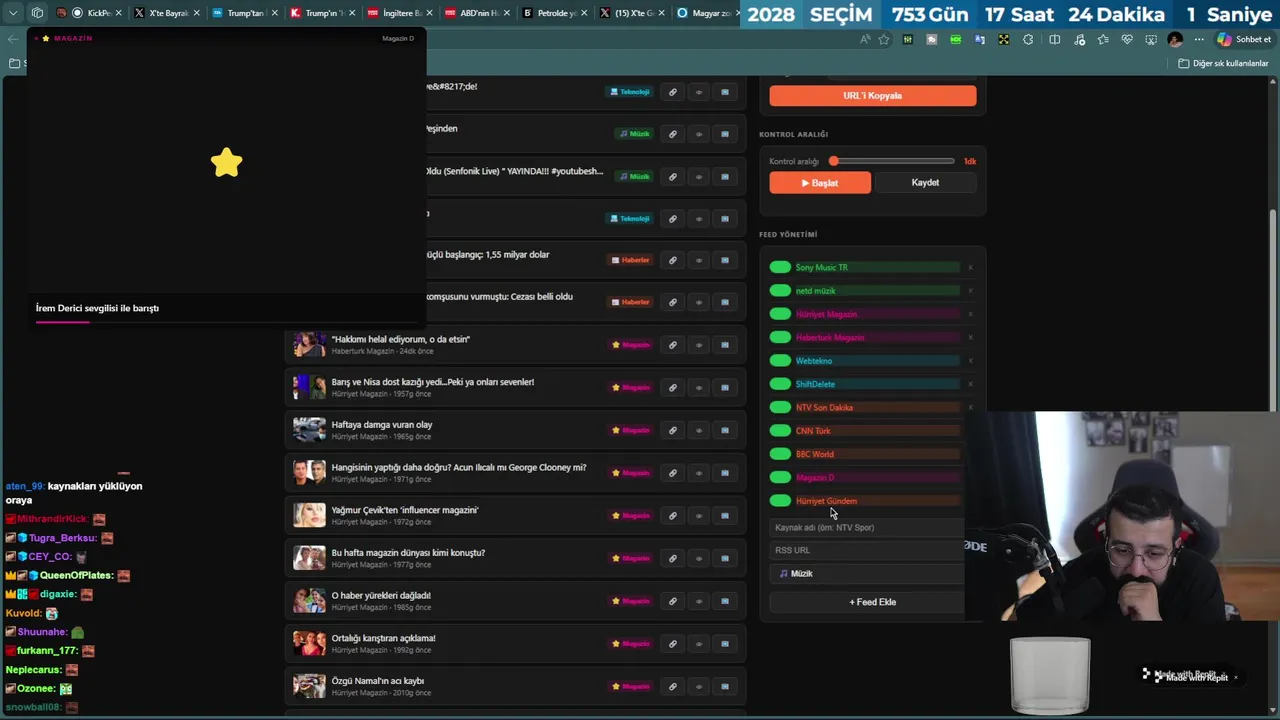1280x720 pixels.
Task: Click screen icon for "Cezası belli oldu" row
Action: [x=725, y=302]
